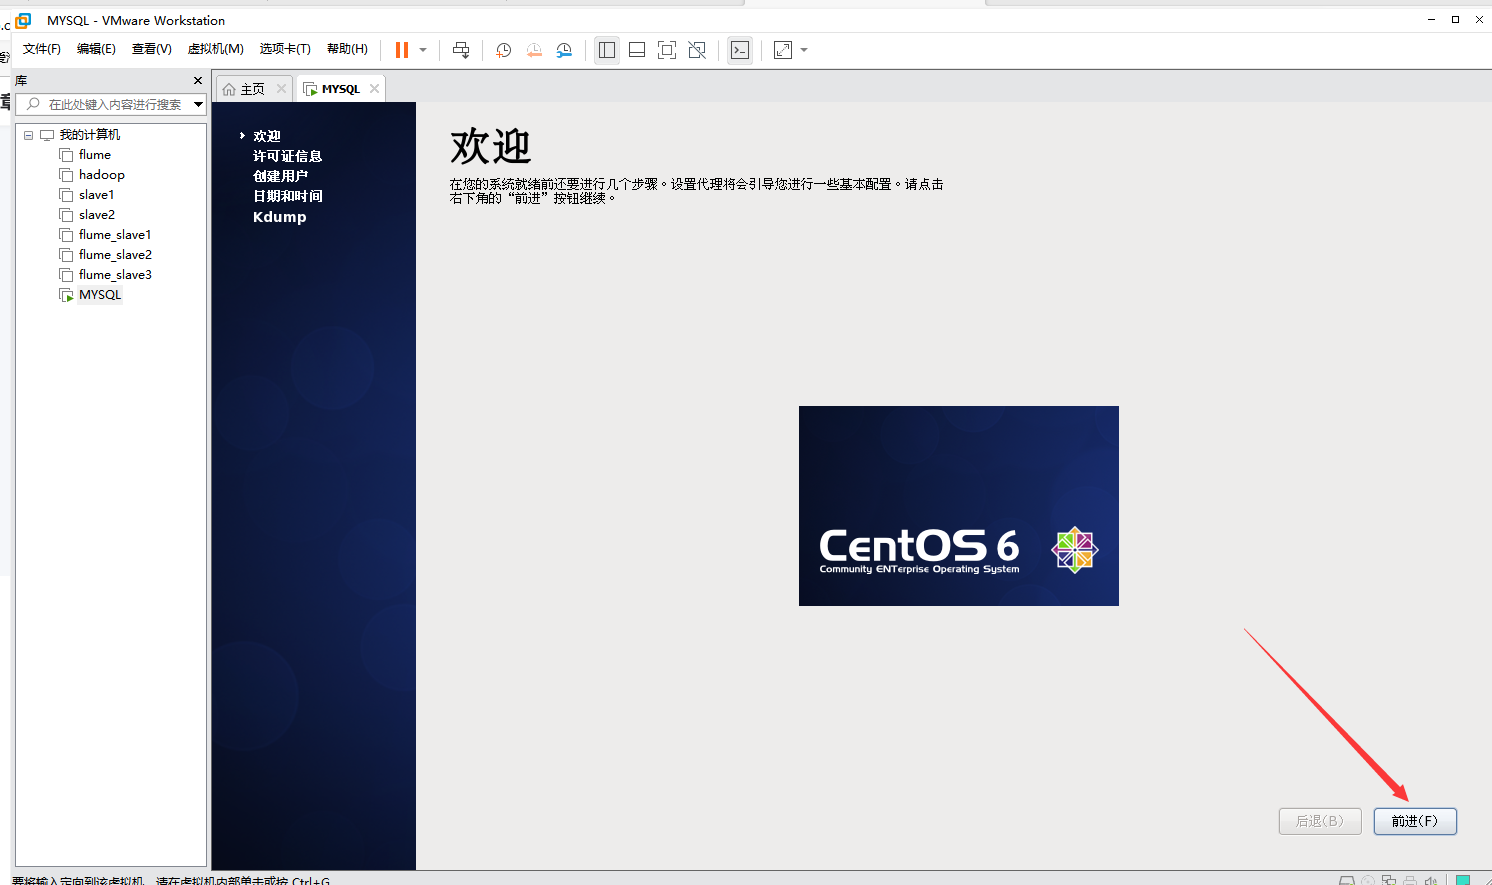The width and height of the screenshot is (1492, 885).
Task: Click the CentOS 6 logo image
Action: pyautogui.click(x=959, y=506)
